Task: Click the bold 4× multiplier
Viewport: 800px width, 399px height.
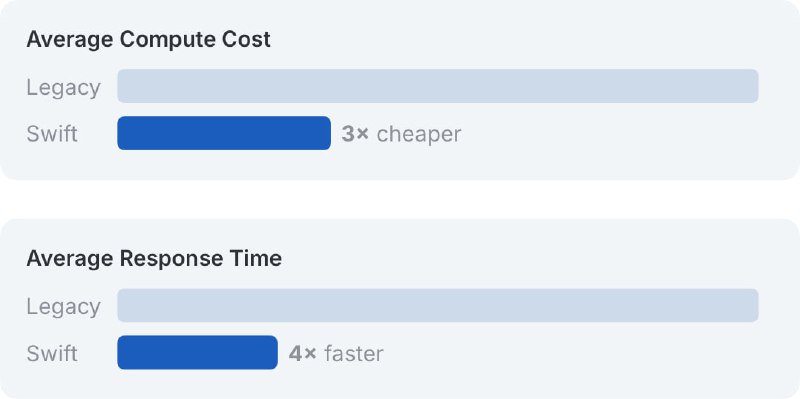Action: coord(303,354)
